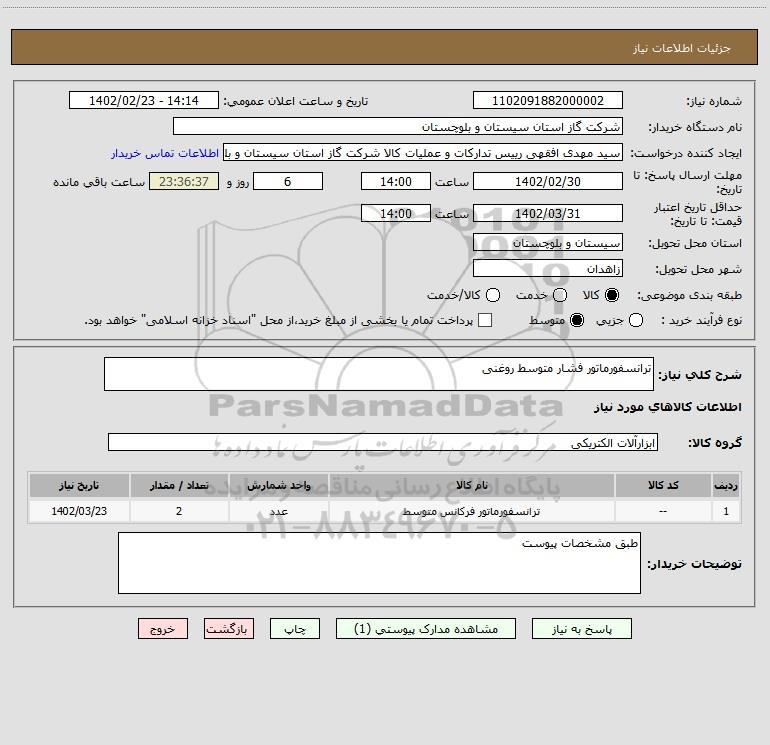
Task: Select the کالا radio button
Action: tap(612, 295)
